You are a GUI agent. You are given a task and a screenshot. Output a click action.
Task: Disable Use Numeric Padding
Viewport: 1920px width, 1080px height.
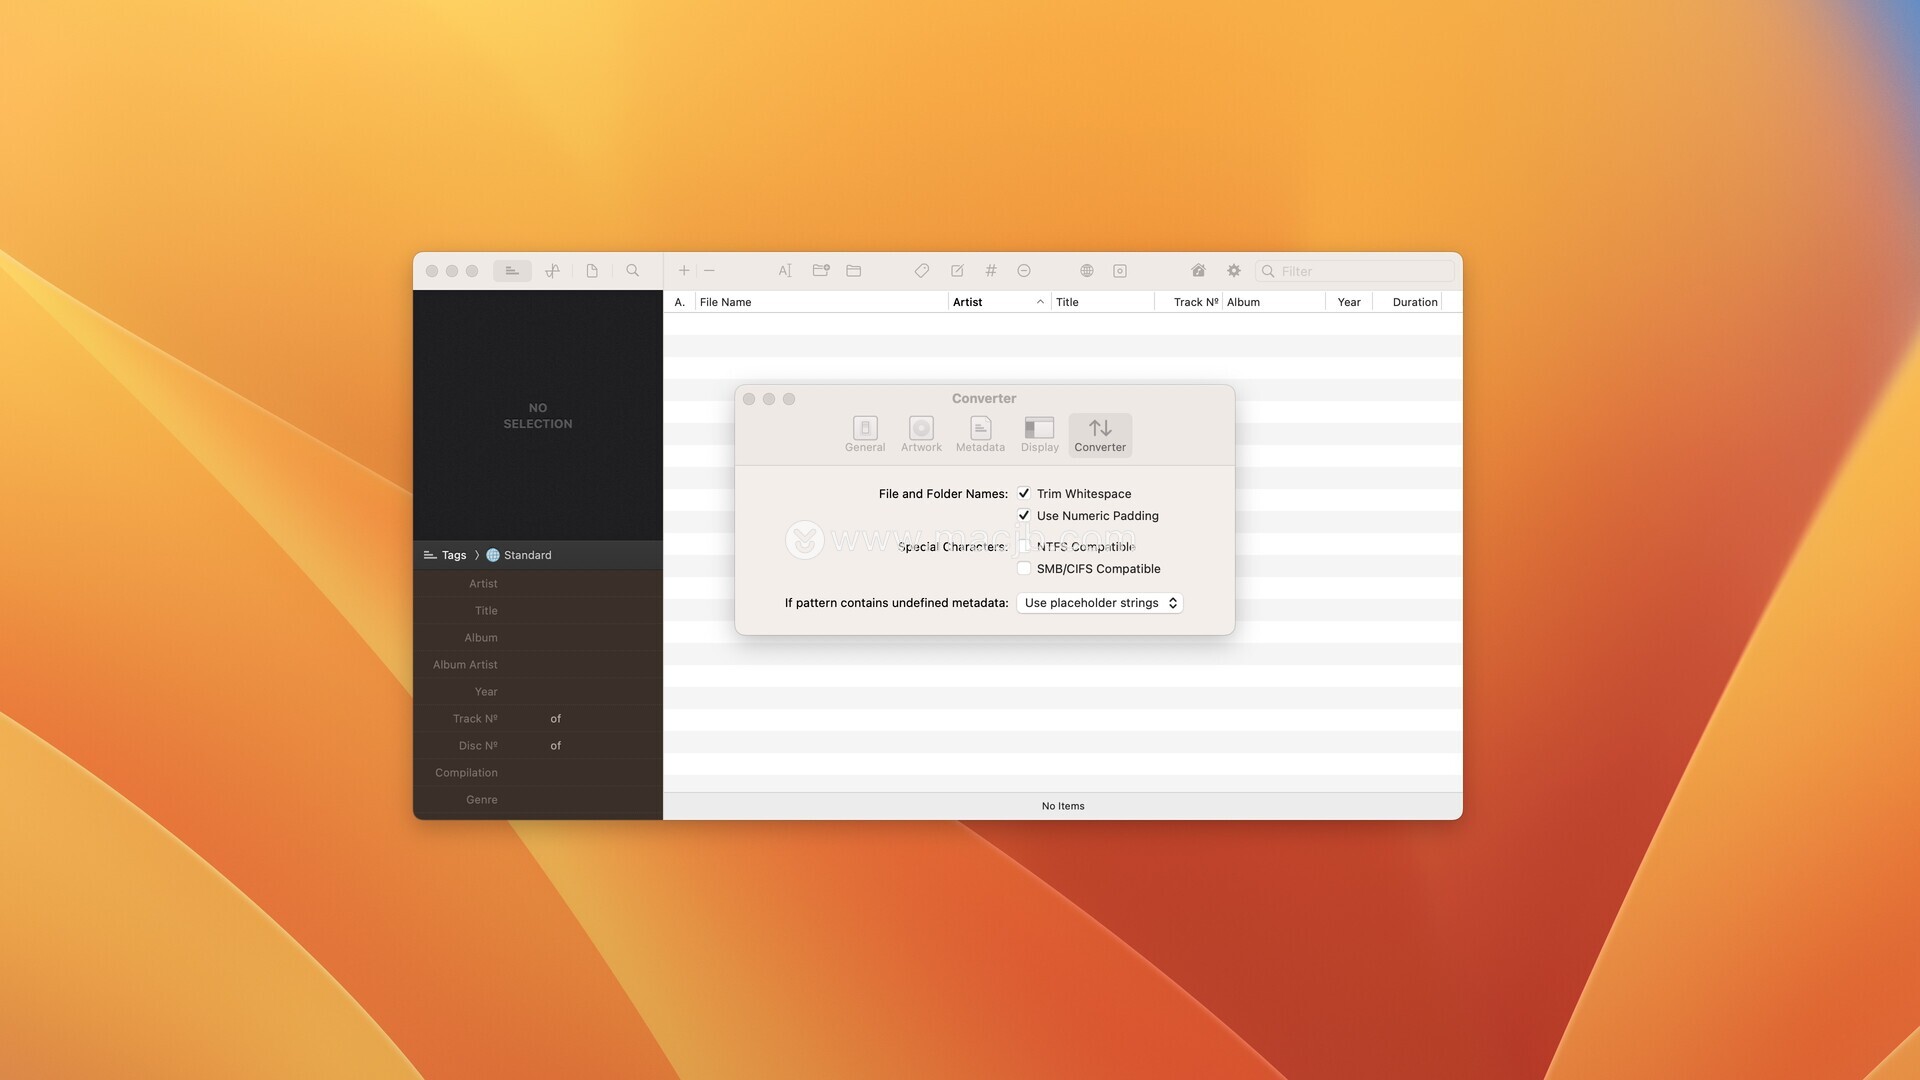click(1024, 516)
